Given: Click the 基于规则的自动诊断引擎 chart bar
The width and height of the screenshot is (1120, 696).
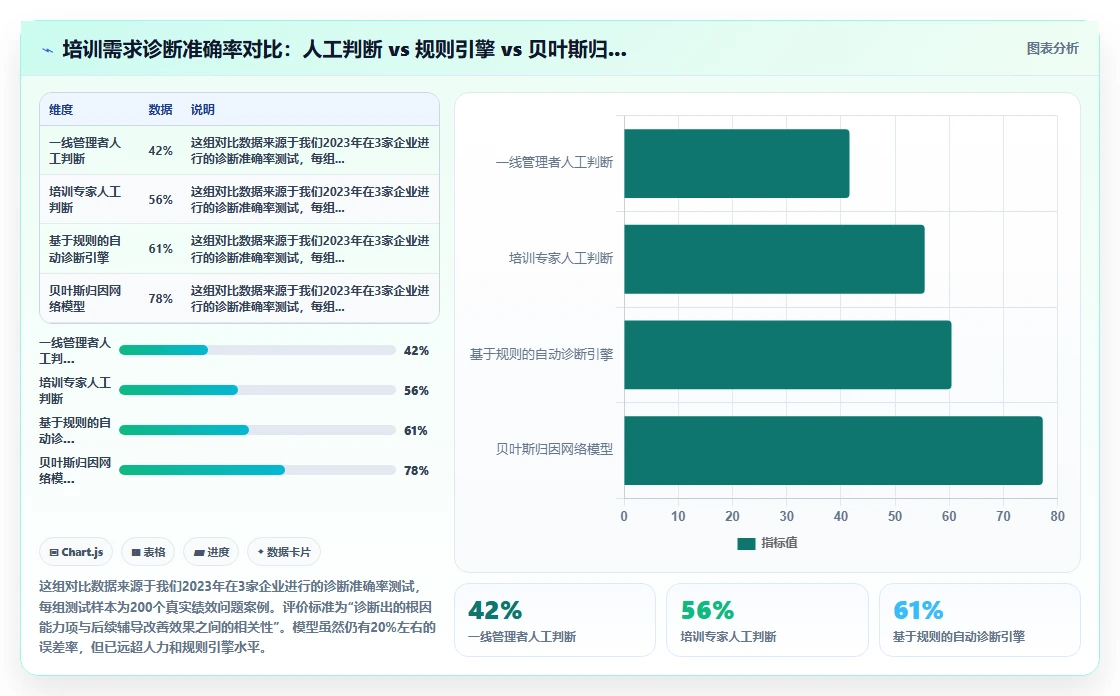Looking at the screenshot, I should click(788, 354).
